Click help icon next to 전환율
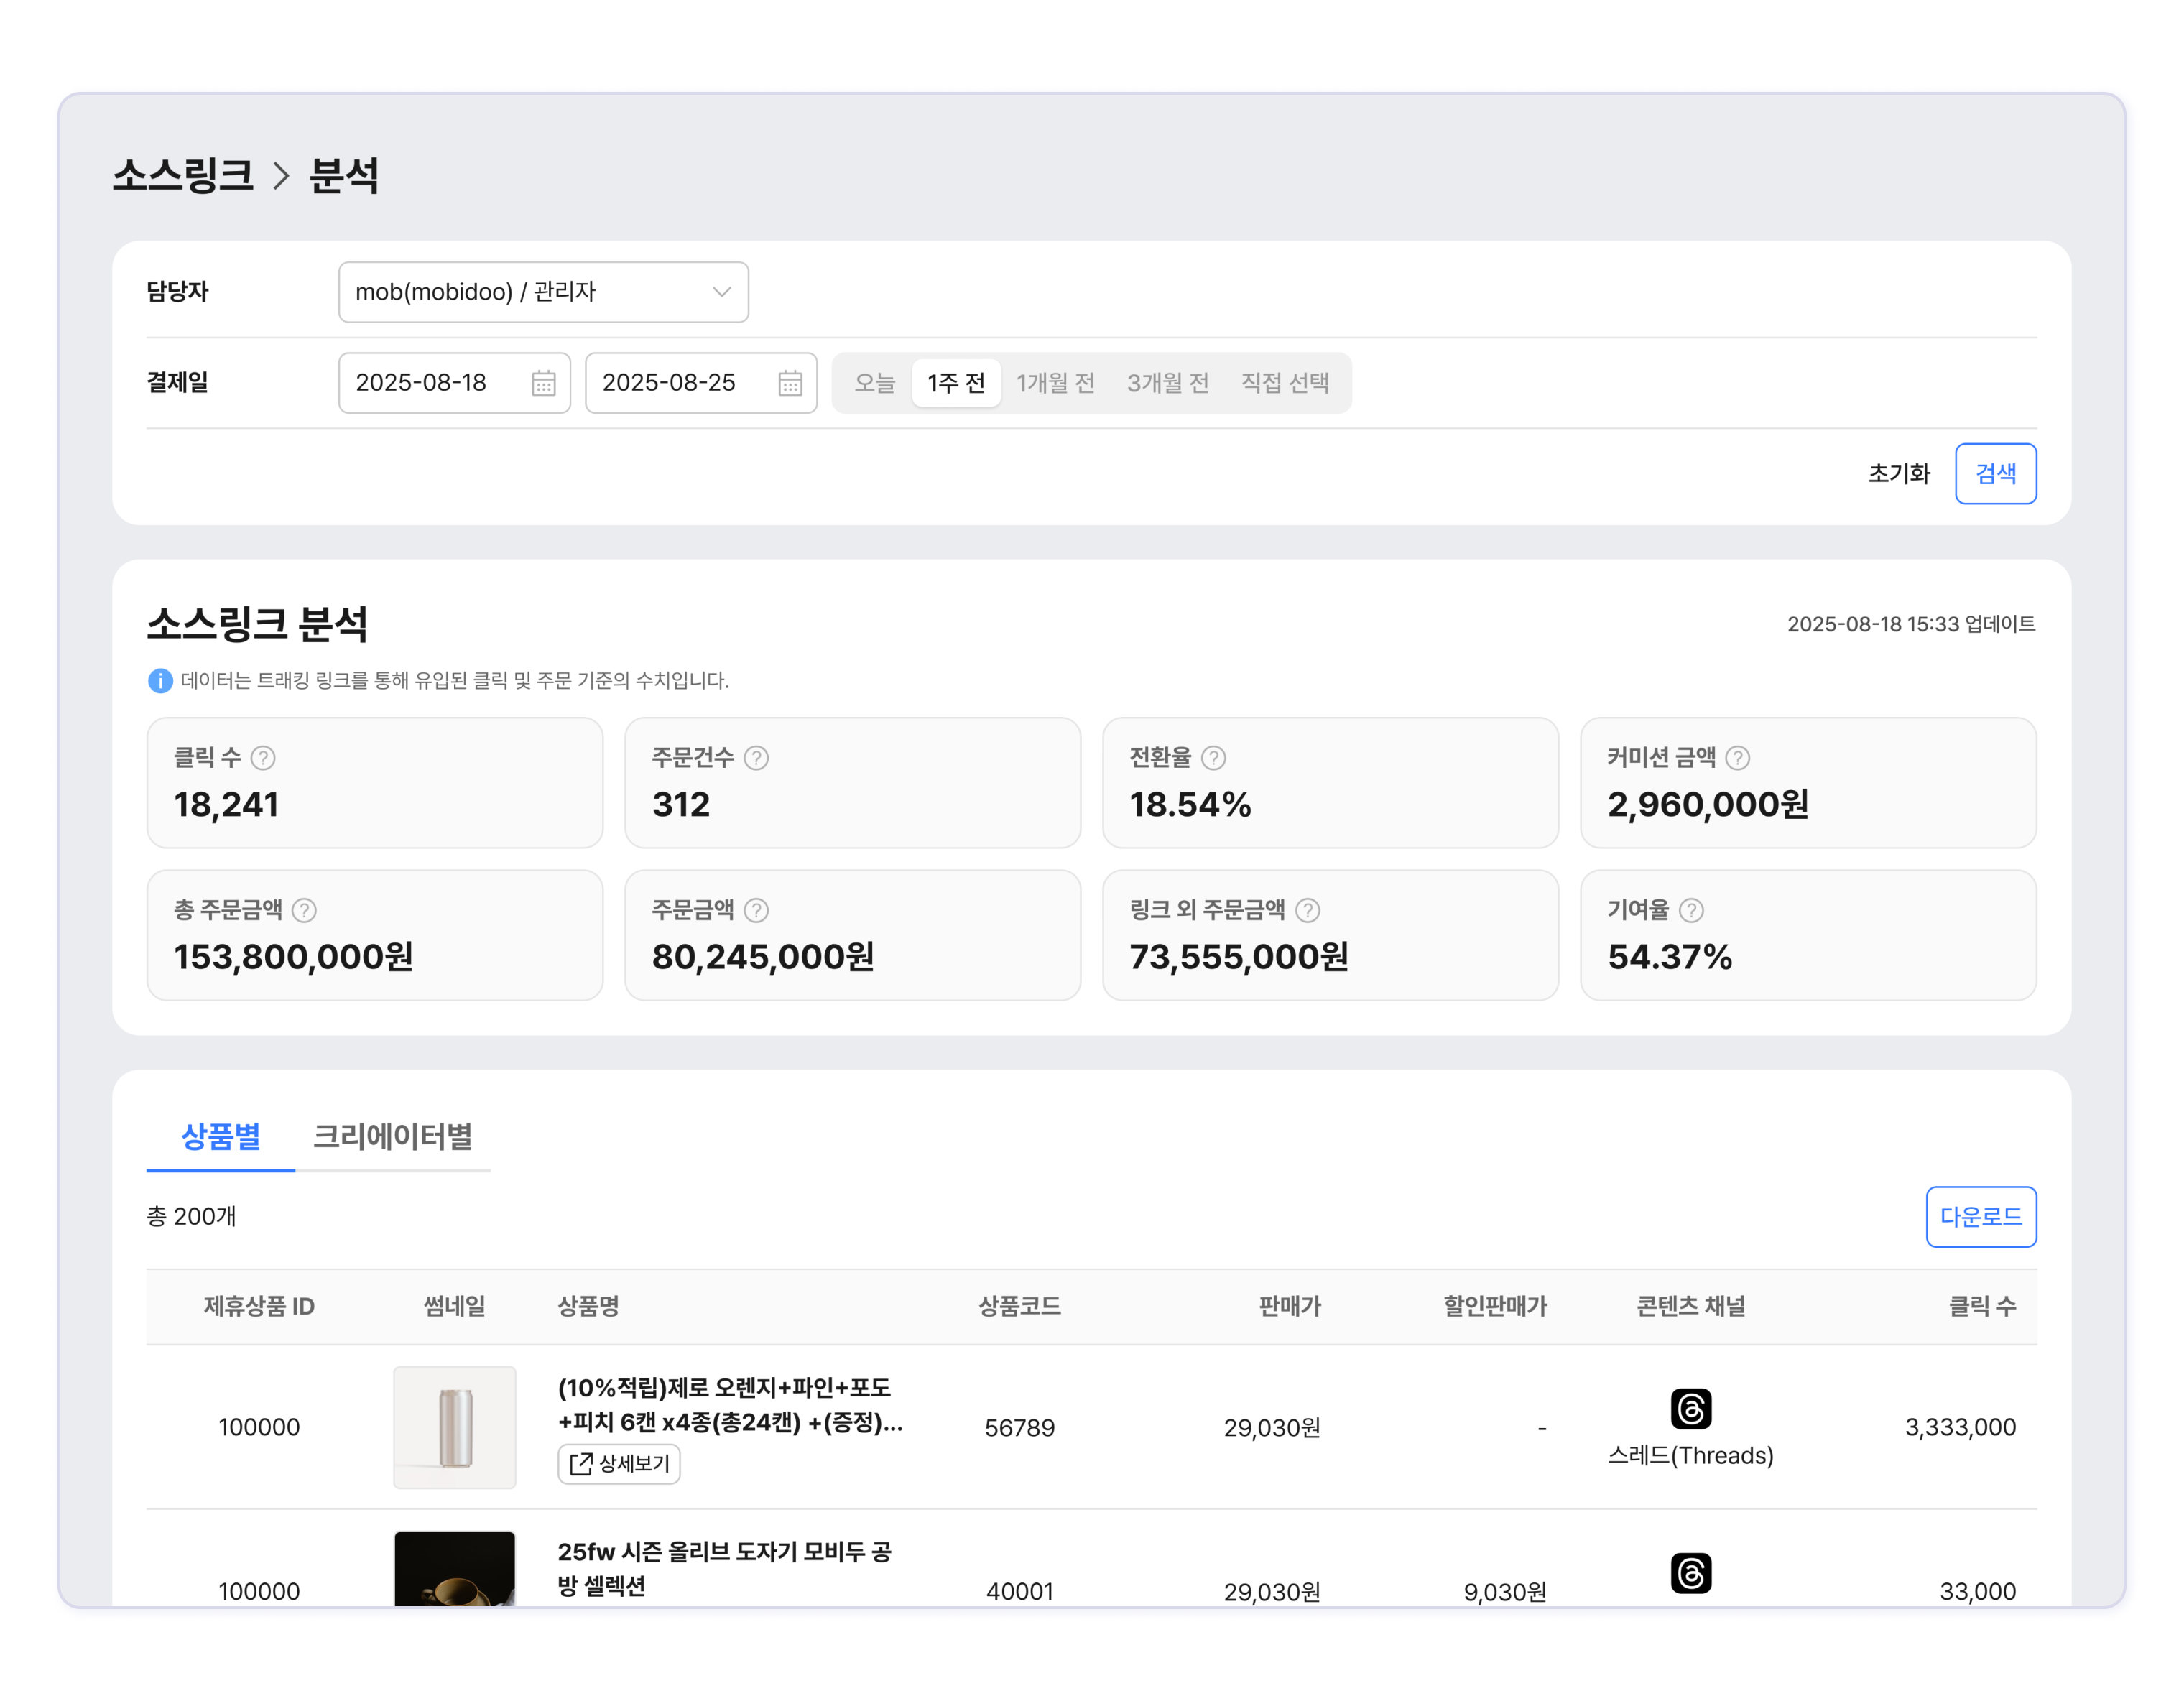The width and height of the screenshot is (2184, 1701). pyautogui.click(x=1213, y=758)
